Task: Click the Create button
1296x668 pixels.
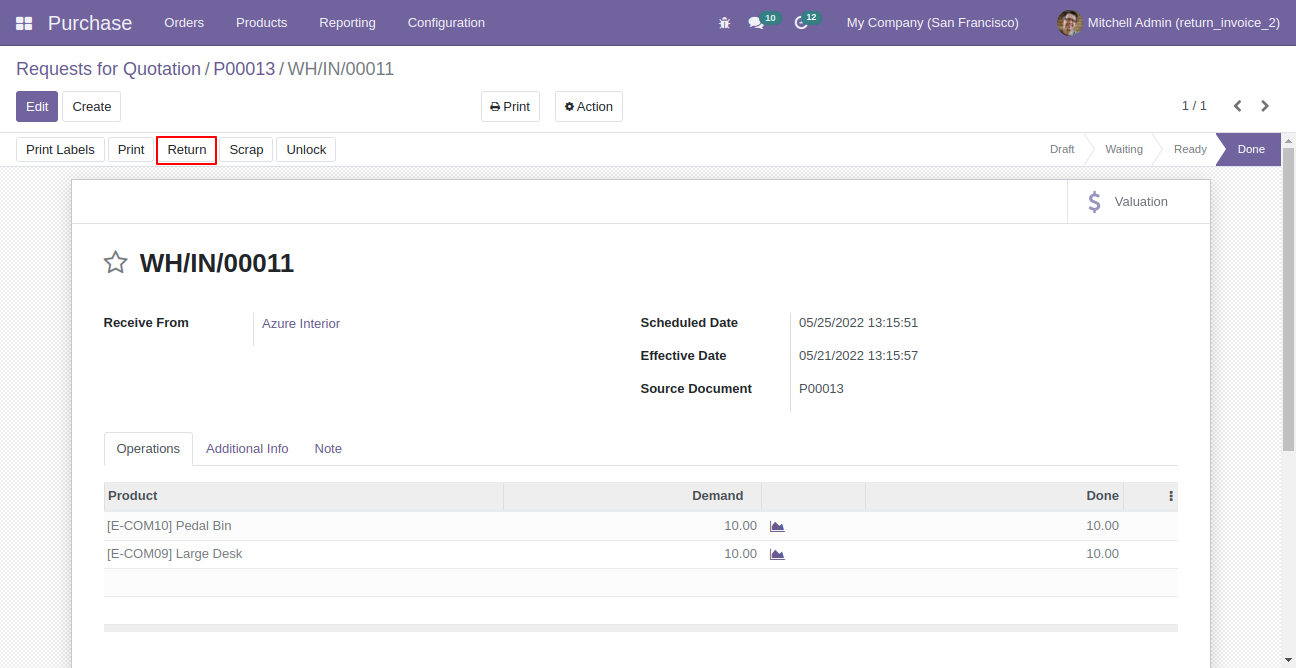Action: [92, 107]
